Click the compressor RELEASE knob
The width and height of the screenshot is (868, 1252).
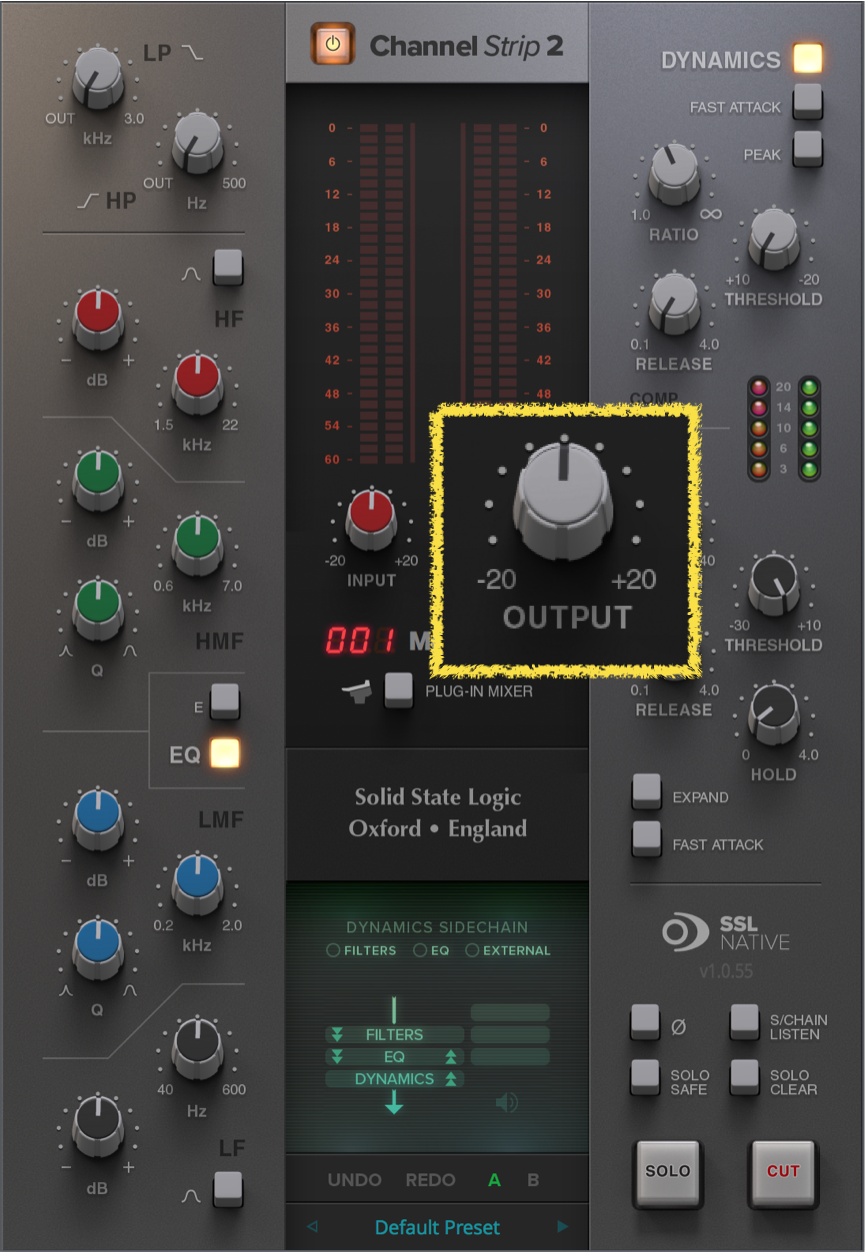coord(674,304)
